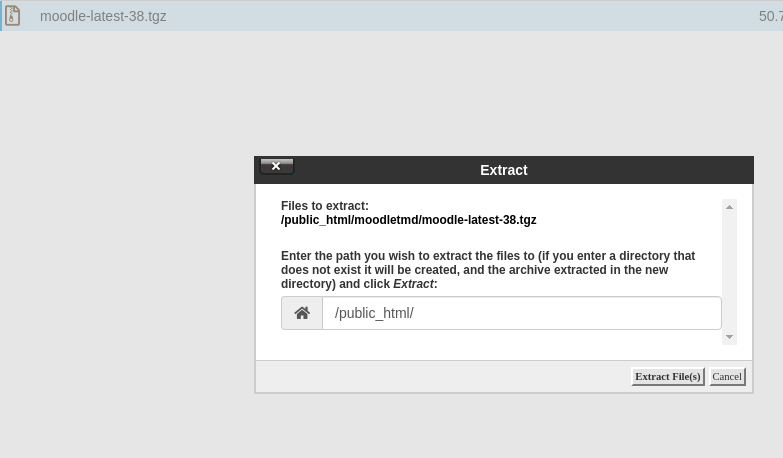The width and height of the screenshot is (783, 458).
Task: Click the blank dialog area below the path field
Action: point(500,343)
